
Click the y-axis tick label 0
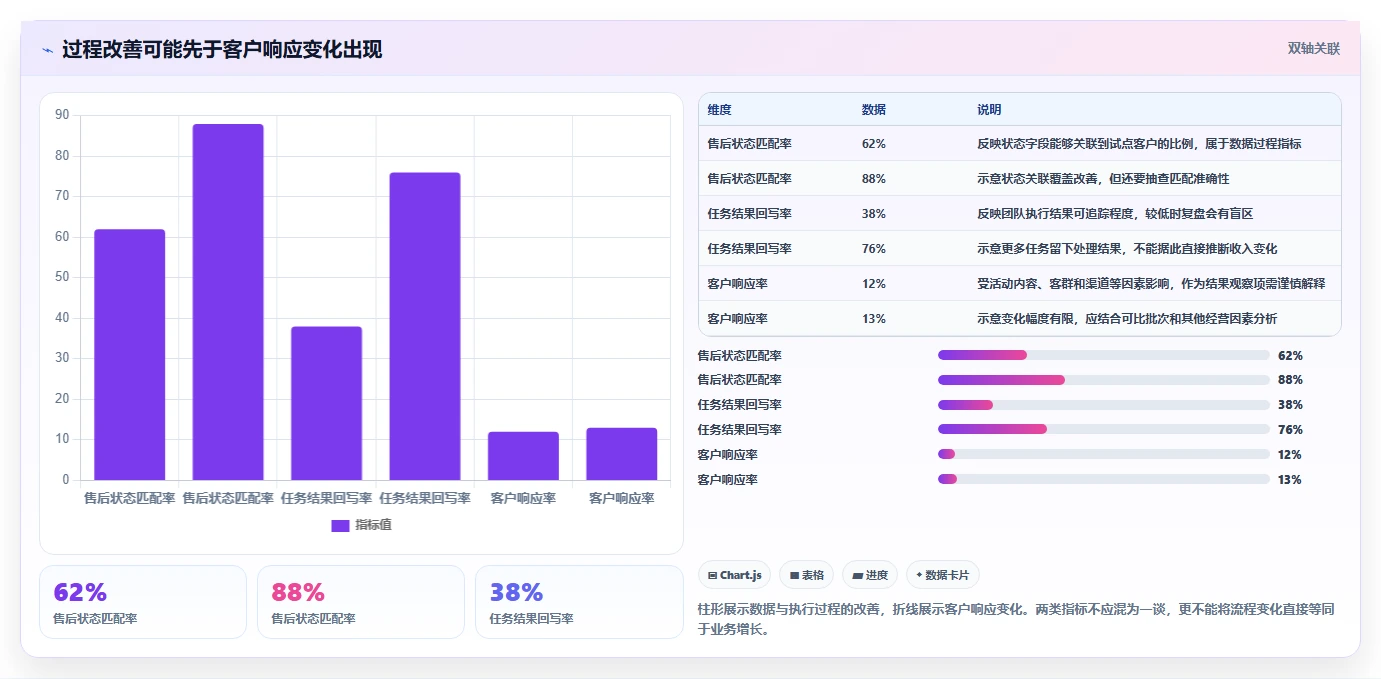point(66,480)
